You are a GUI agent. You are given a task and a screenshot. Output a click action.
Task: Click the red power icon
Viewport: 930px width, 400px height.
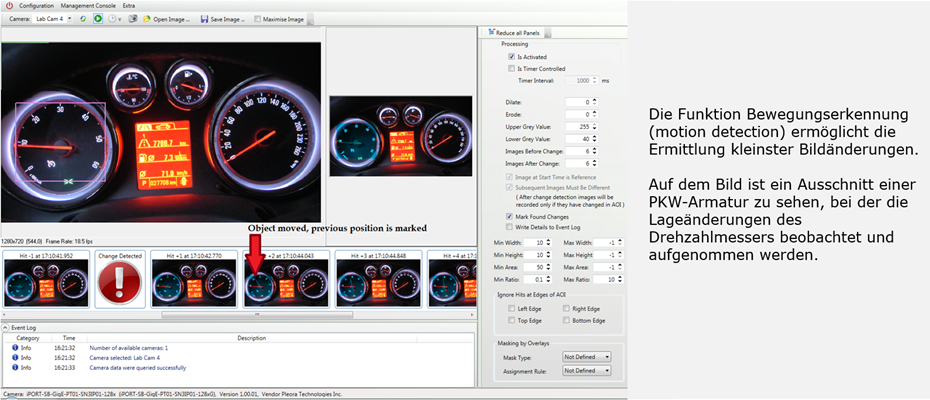[x=9, y=6]
